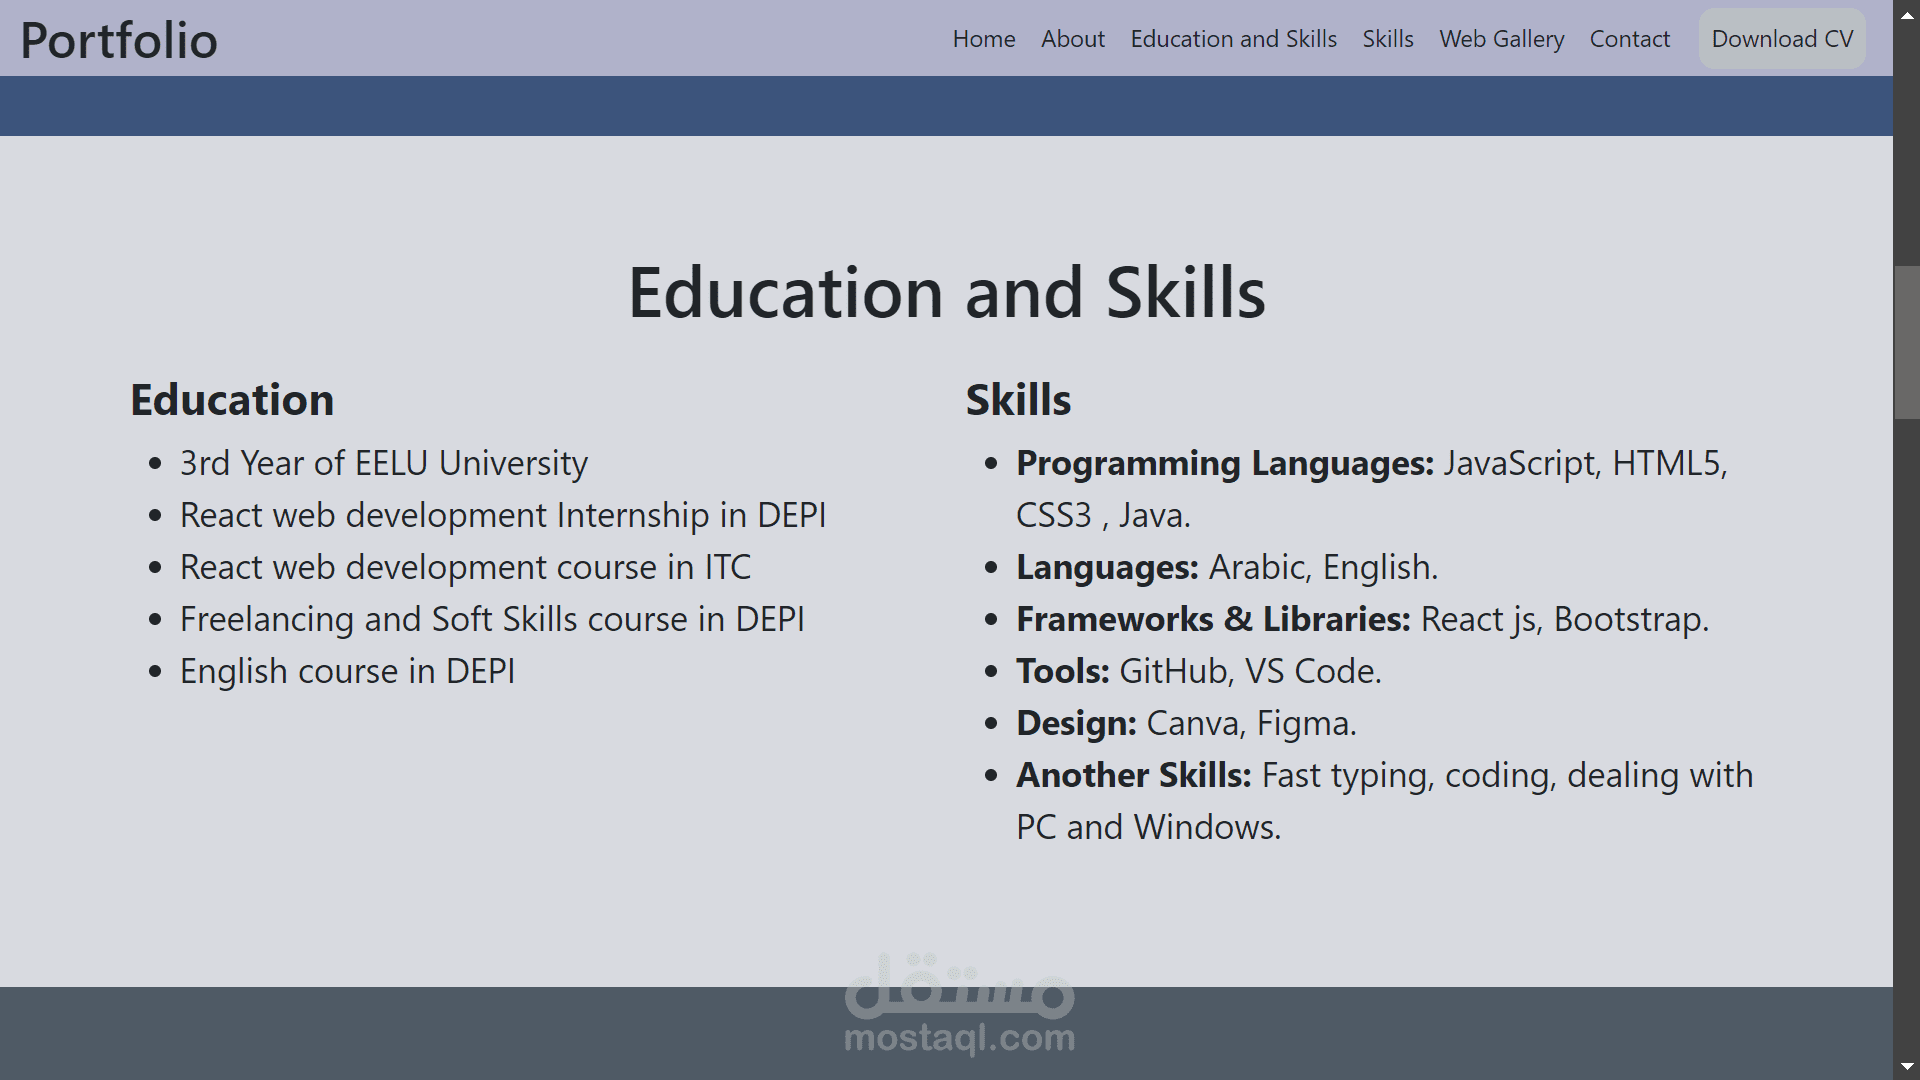
Task: Click the Frameworks & Libraries label
Action: click(x=1213, y=619)
